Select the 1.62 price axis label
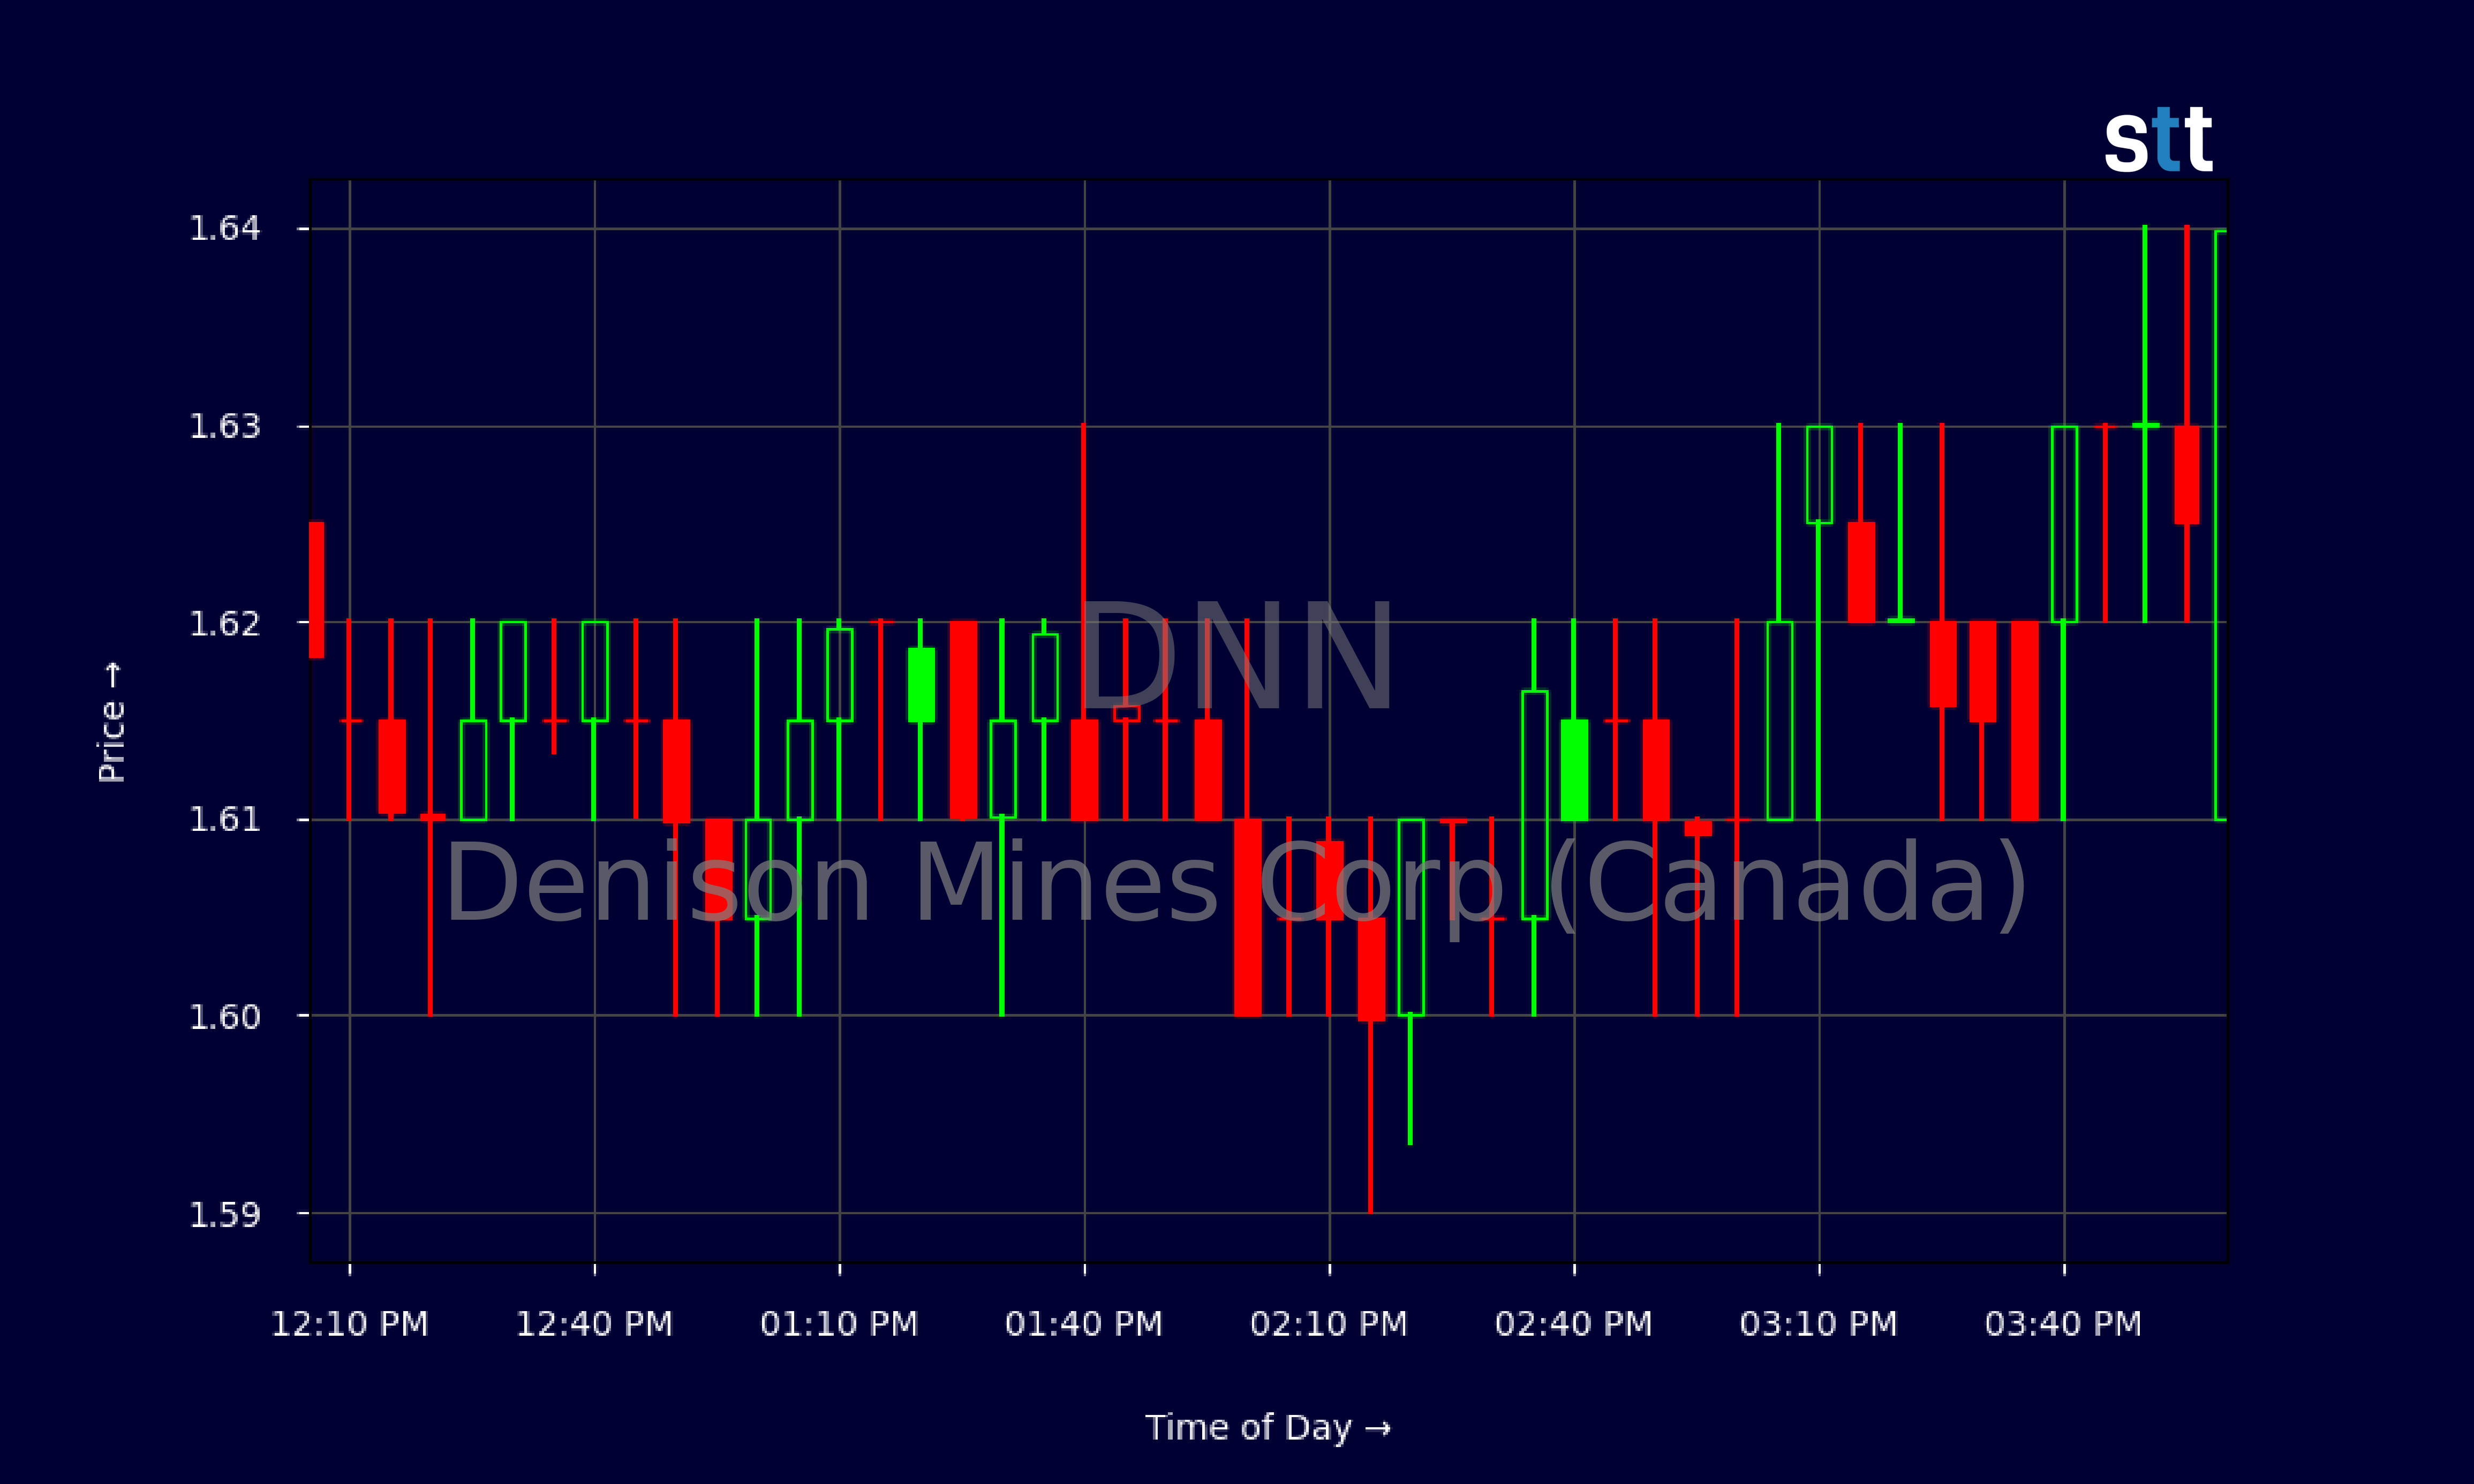The image size is (2474, 1484). [225, 623]
